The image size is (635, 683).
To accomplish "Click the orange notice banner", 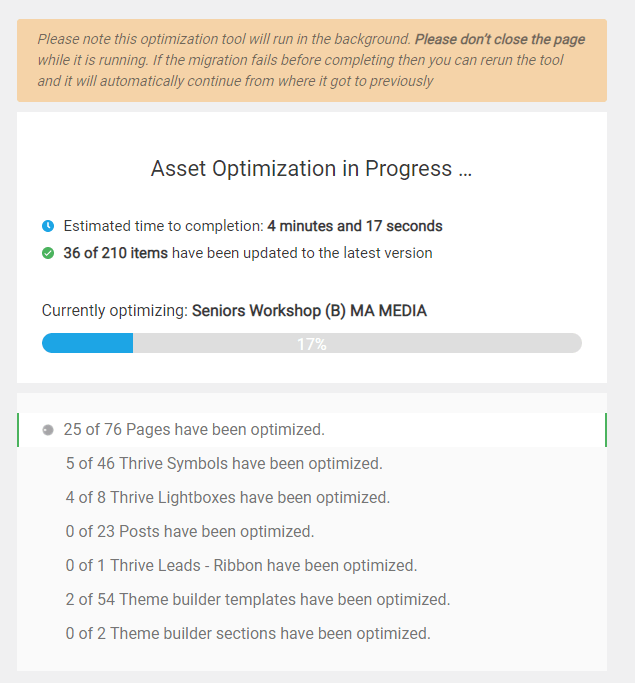I will tap(312, 61).
